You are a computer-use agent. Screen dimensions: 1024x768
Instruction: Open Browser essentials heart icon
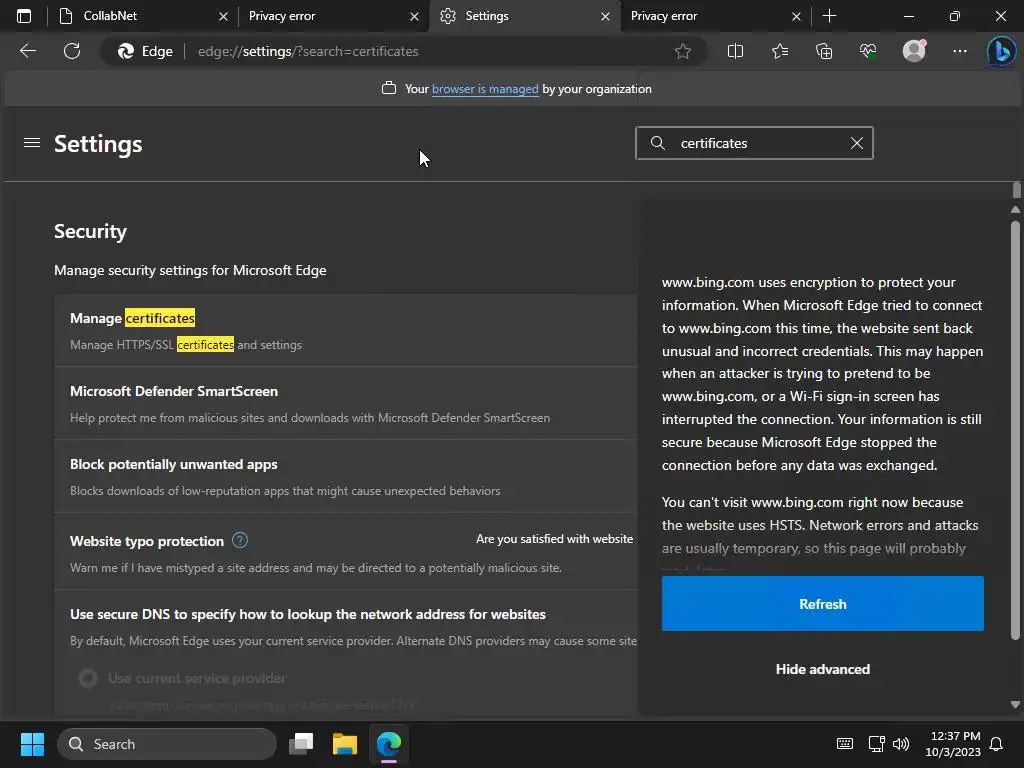tap(868, 51)
